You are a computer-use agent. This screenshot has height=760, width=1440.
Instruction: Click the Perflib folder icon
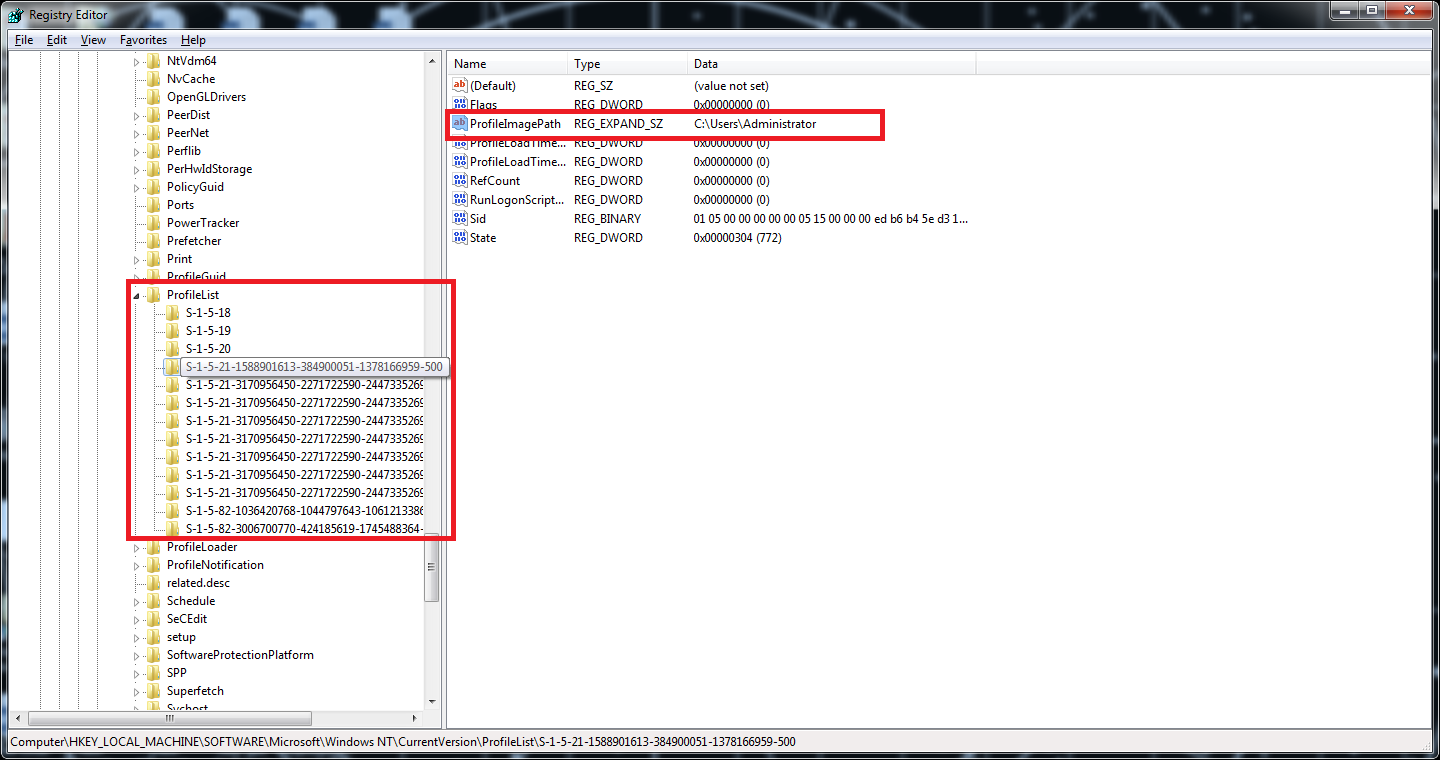click(153, 151)
